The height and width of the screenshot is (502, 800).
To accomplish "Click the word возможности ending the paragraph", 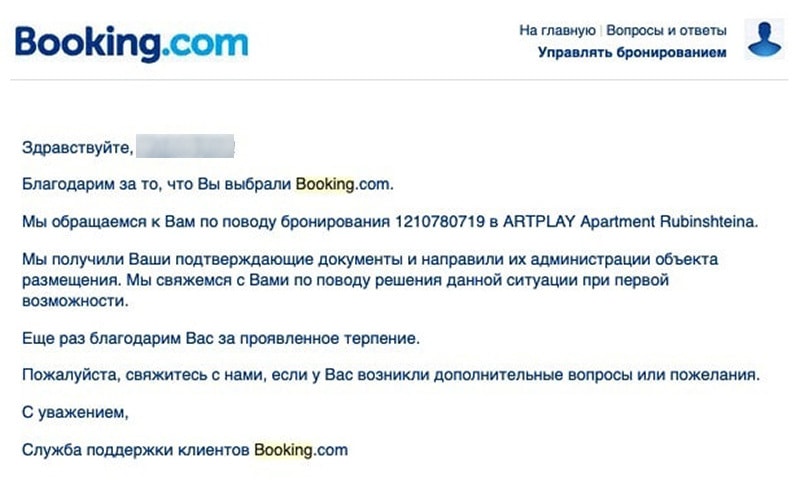I will [77, 299].
